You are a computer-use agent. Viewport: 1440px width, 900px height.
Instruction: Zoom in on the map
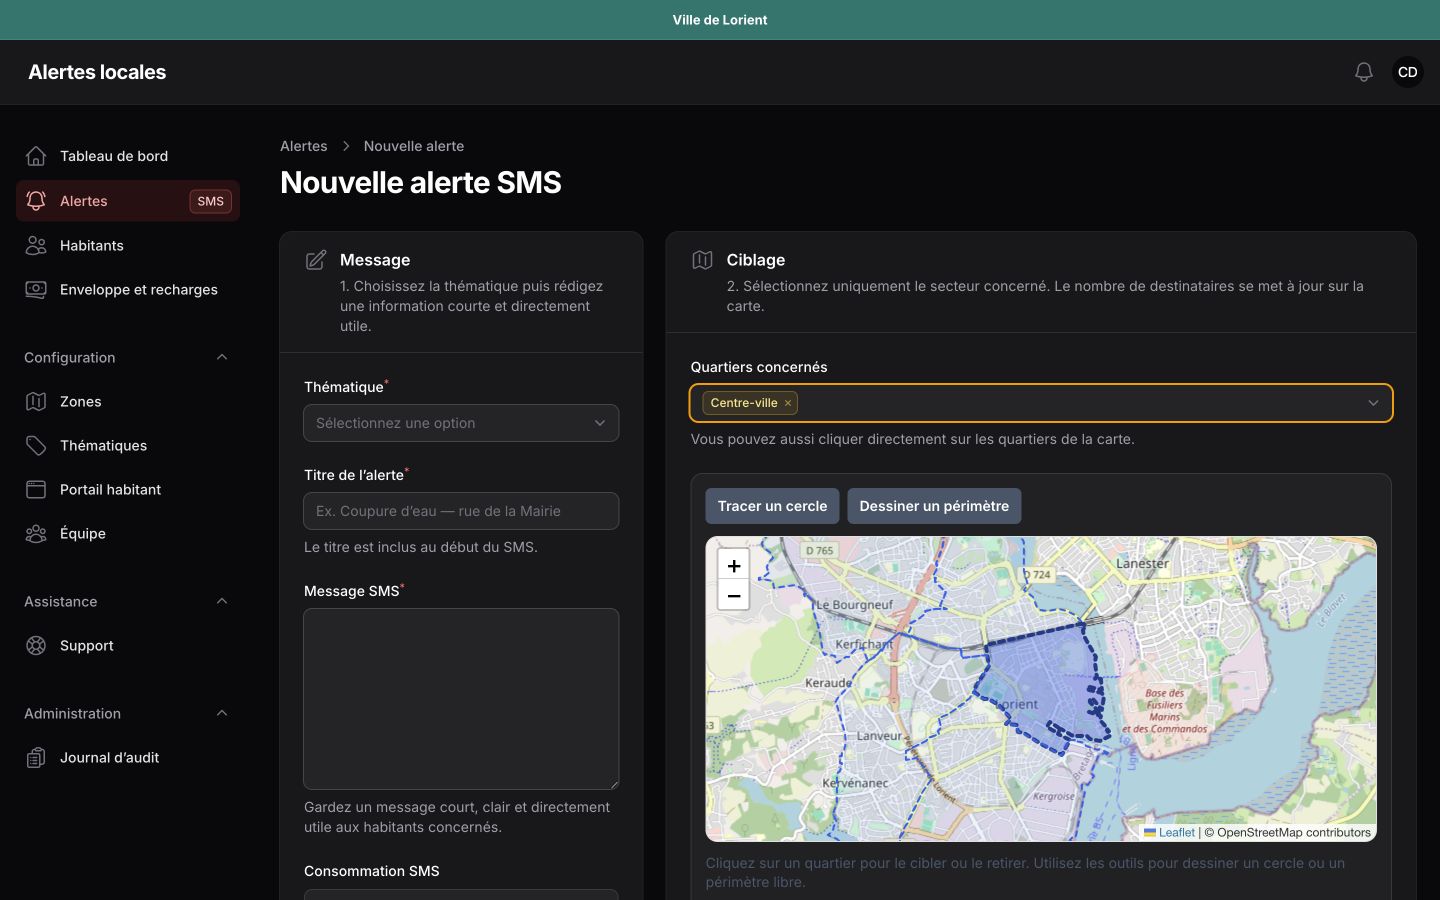(733, 565)
